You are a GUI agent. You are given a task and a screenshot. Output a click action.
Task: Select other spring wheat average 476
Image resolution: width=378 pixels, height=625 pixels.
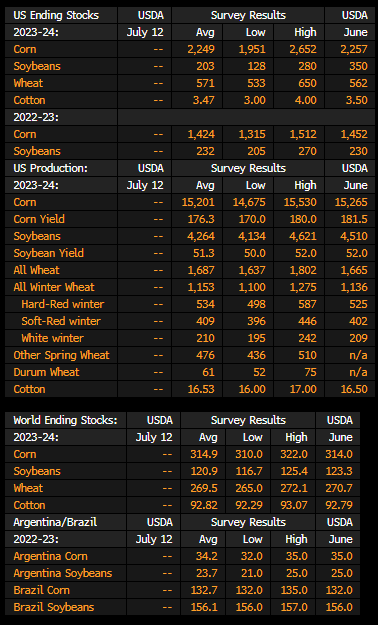click(205, 356)
